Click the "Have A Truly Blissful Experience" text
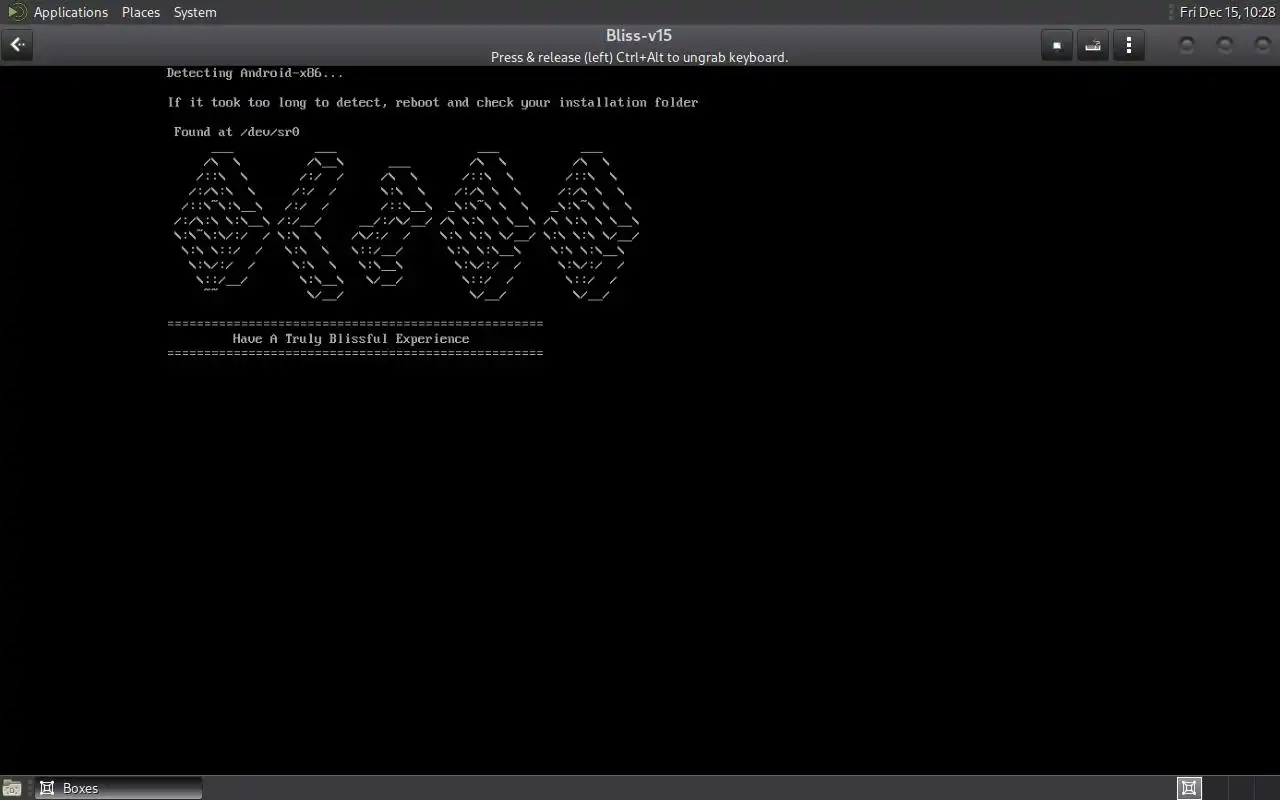The image size is (1280, 800). (351, 339)
